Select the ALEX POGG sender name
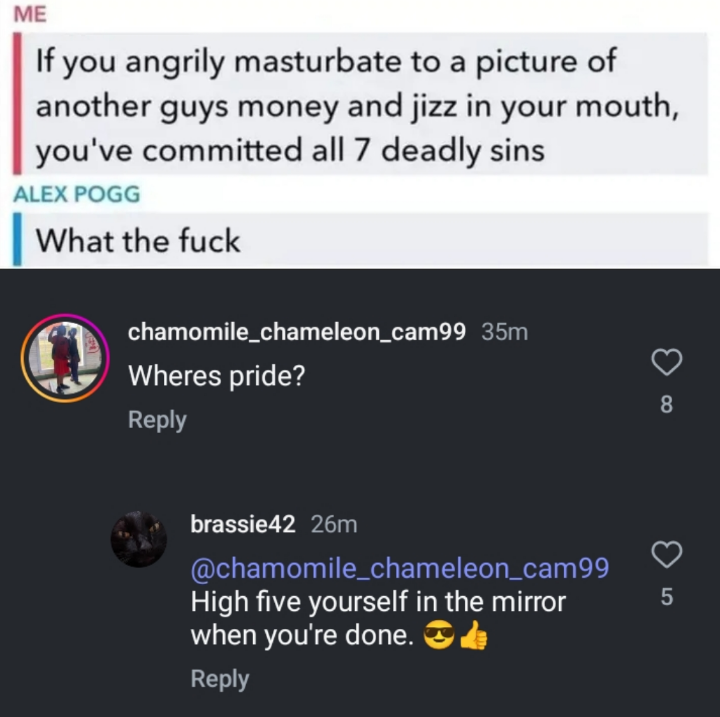 tap(77, 194)
